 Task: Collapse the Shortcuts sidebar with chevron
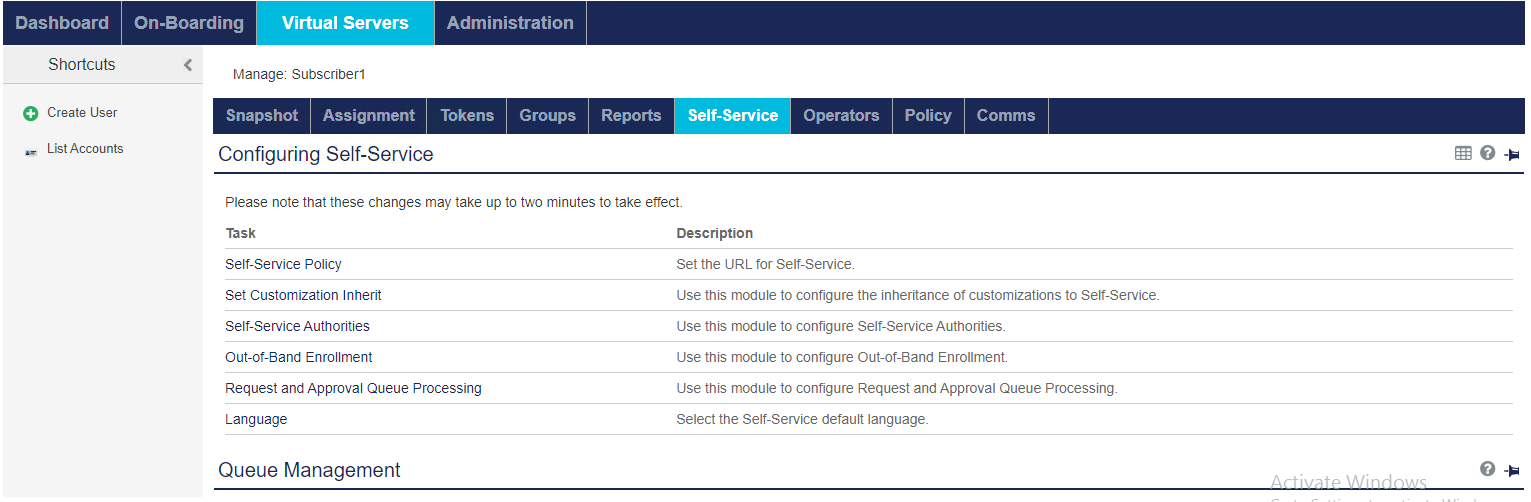coord(187,65)
